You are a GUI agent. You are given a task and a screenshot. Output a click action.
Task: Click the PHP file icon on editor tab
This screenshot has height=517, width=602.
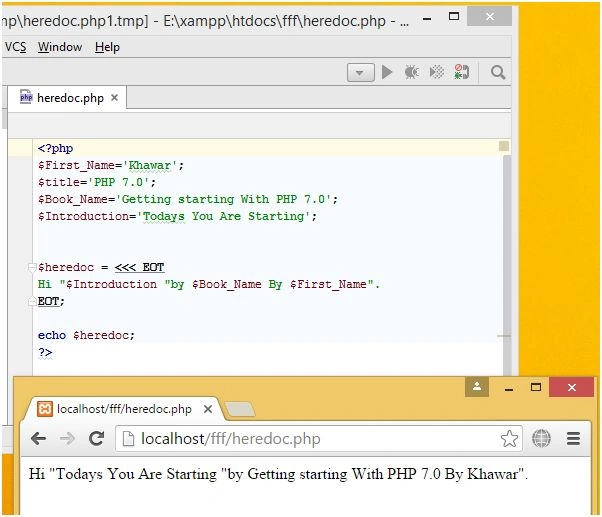pos(26,97)
